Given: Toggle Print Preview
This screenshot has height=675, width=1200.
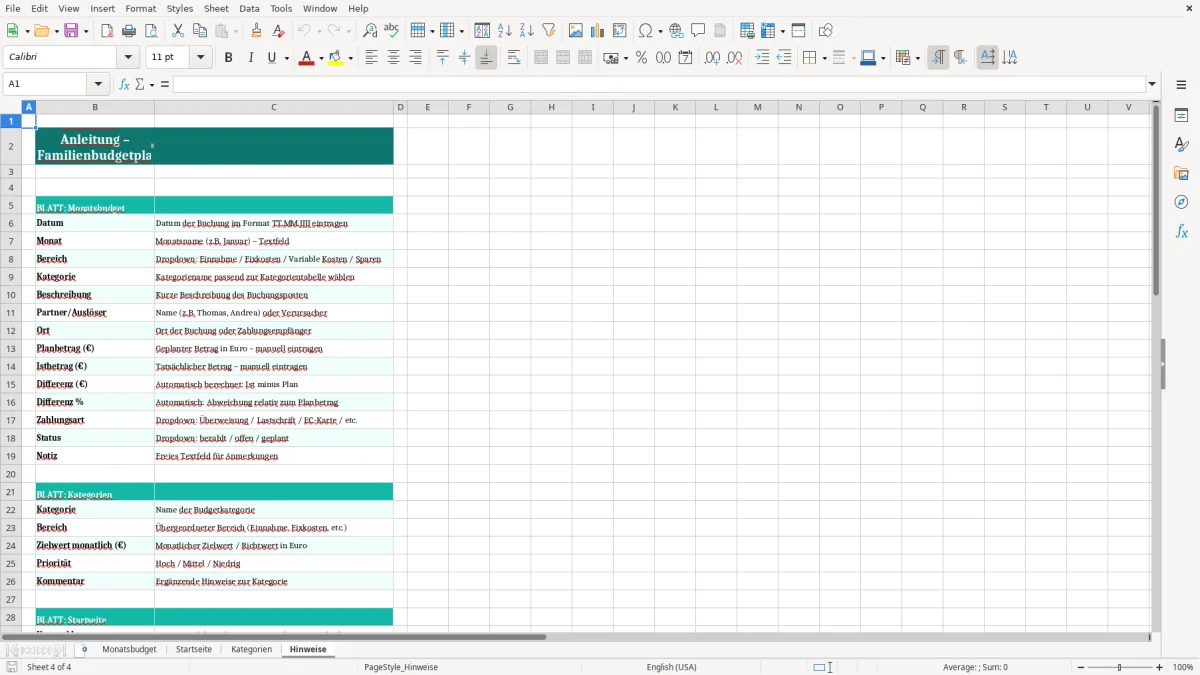Looking at the screenshot, I should tap(151, 31).
